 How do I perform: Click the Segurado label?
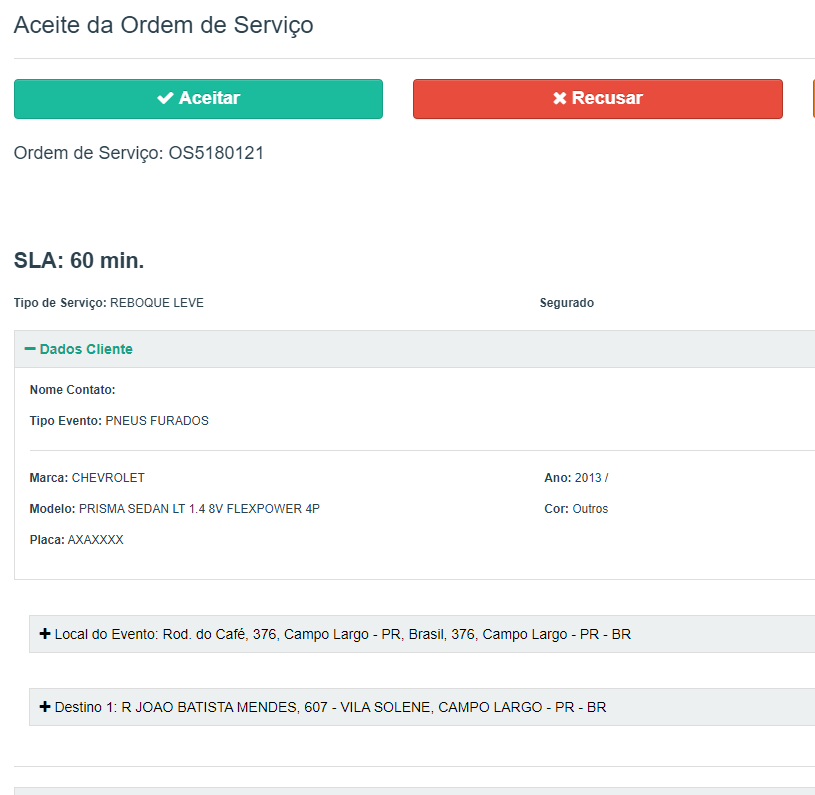566,303
